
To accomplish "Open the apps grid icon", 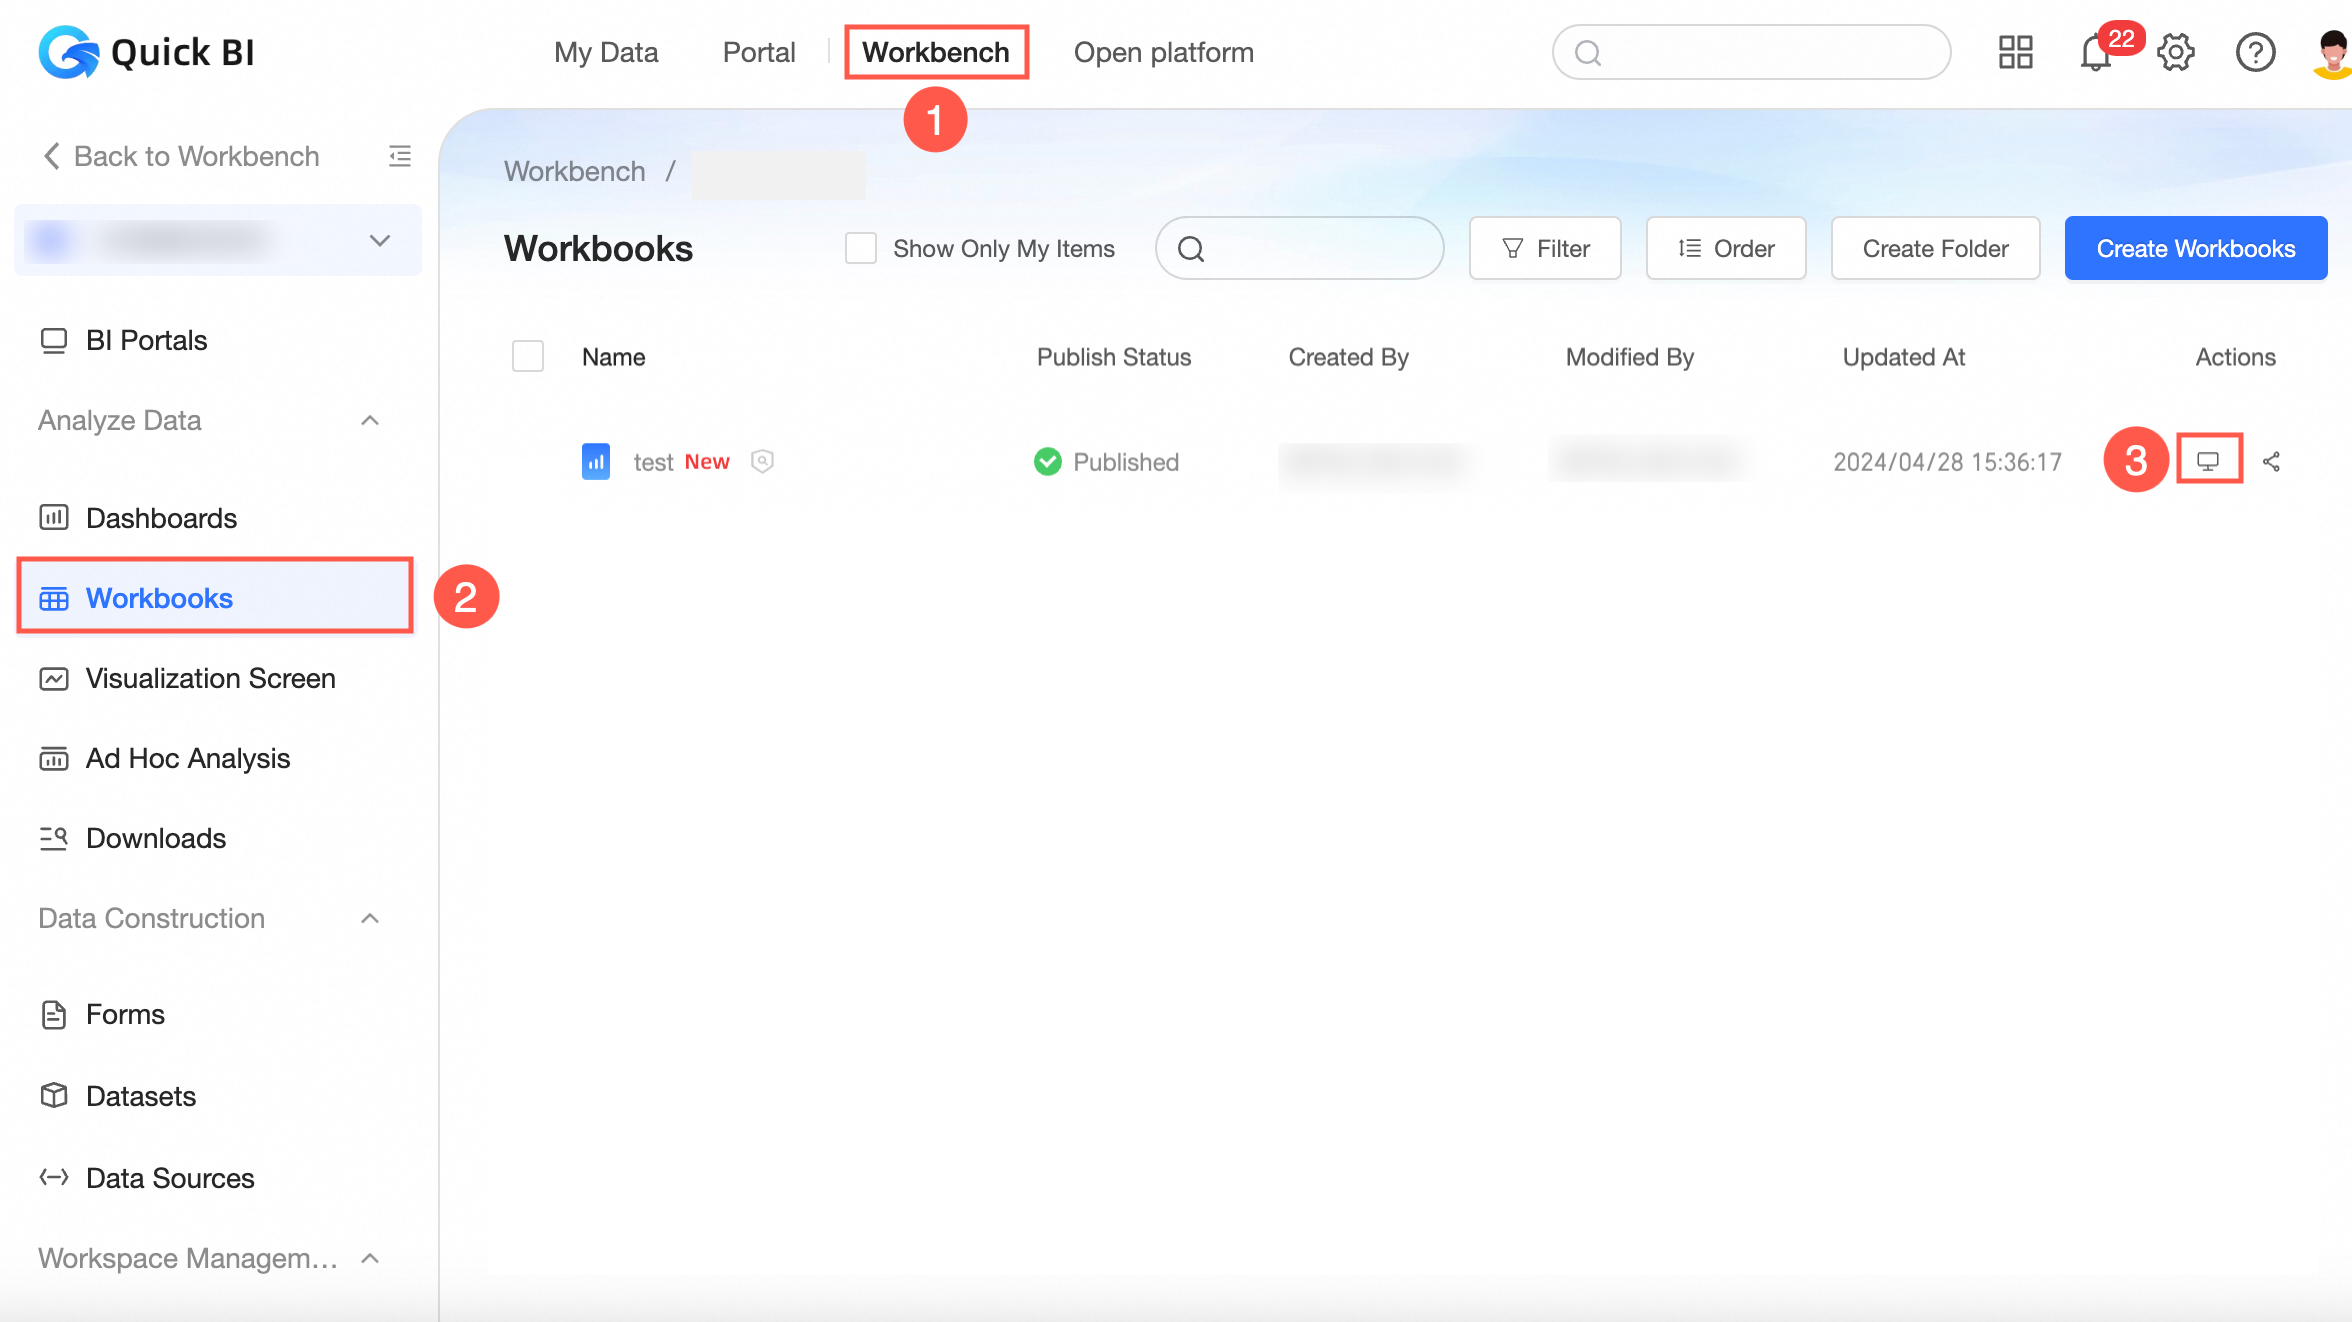I will pyautogui.click(x=2015, y=53).
